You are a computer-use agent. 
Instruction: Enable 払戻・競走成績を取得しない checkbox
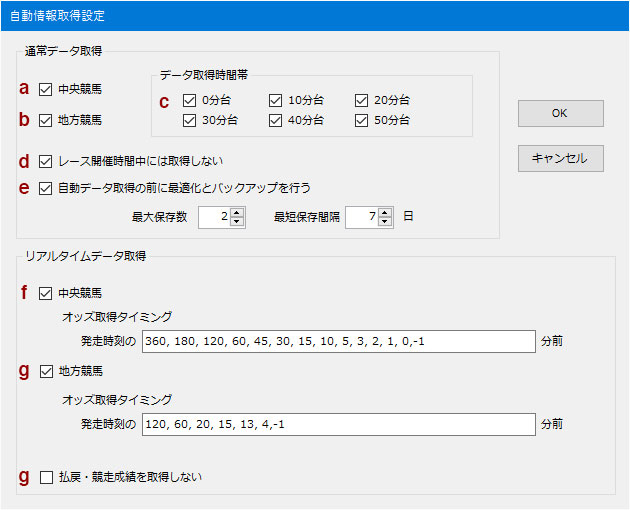[46, 477]
